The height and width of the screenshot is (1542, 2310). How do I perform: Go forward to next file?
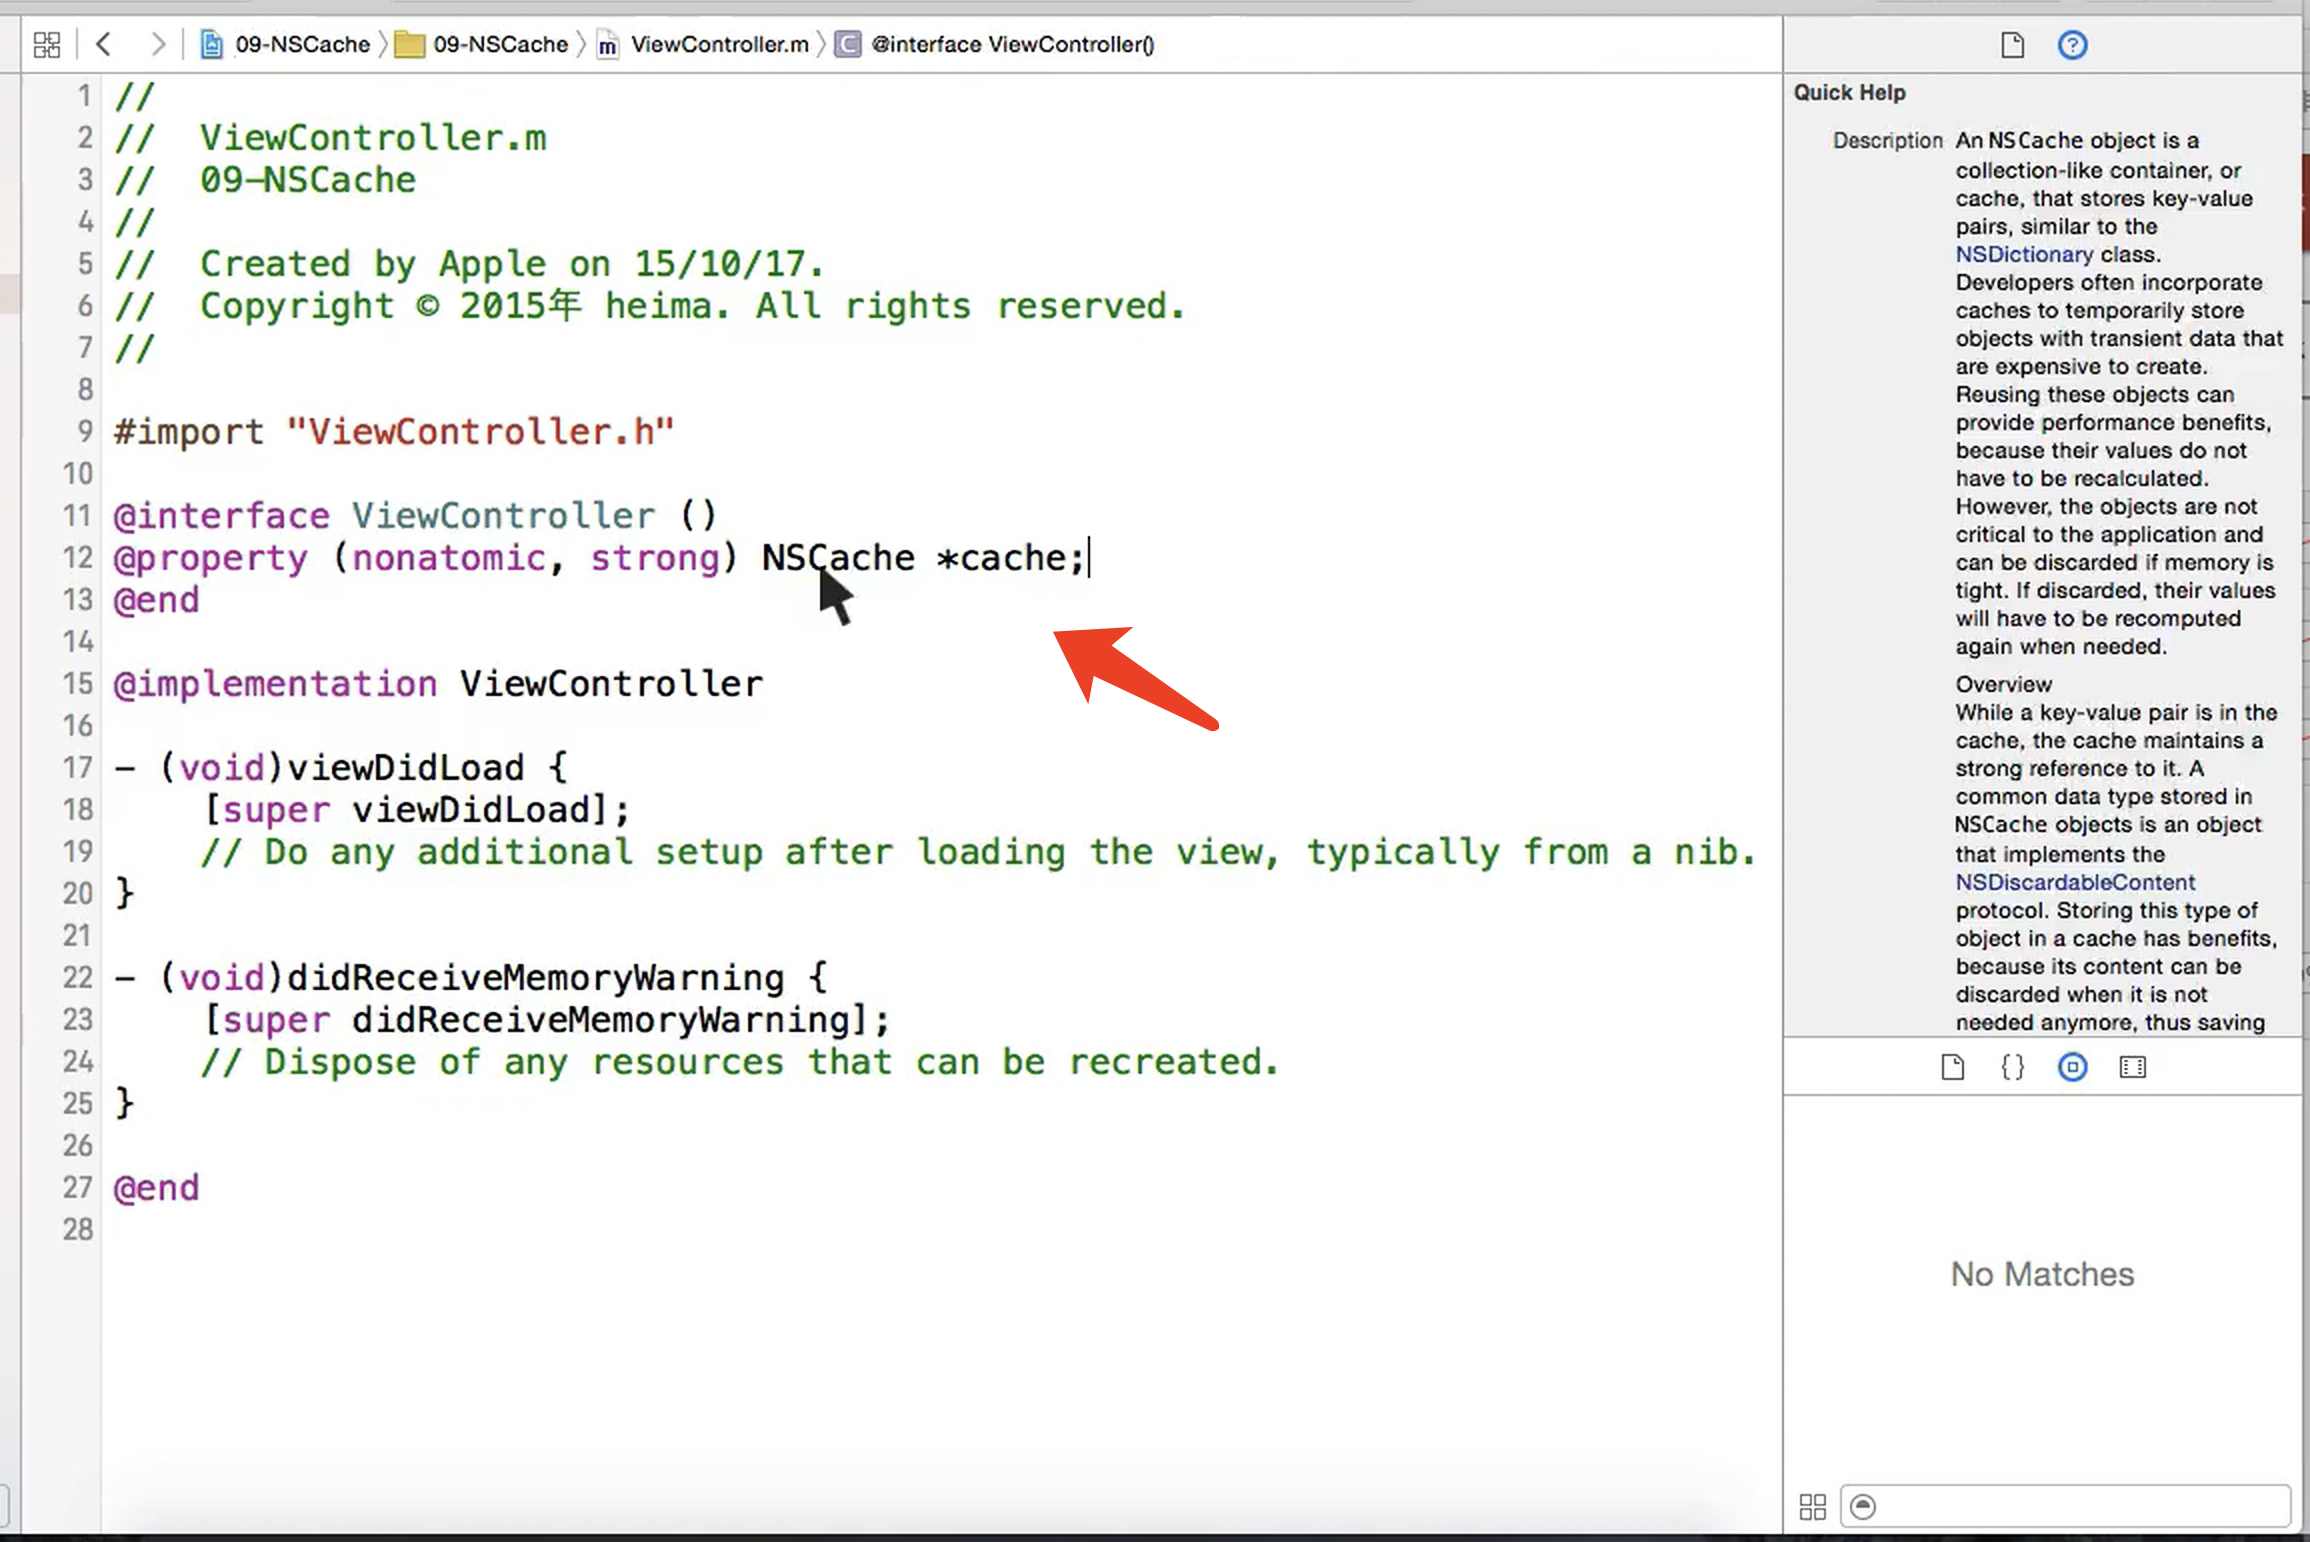[x=157, y=44]
